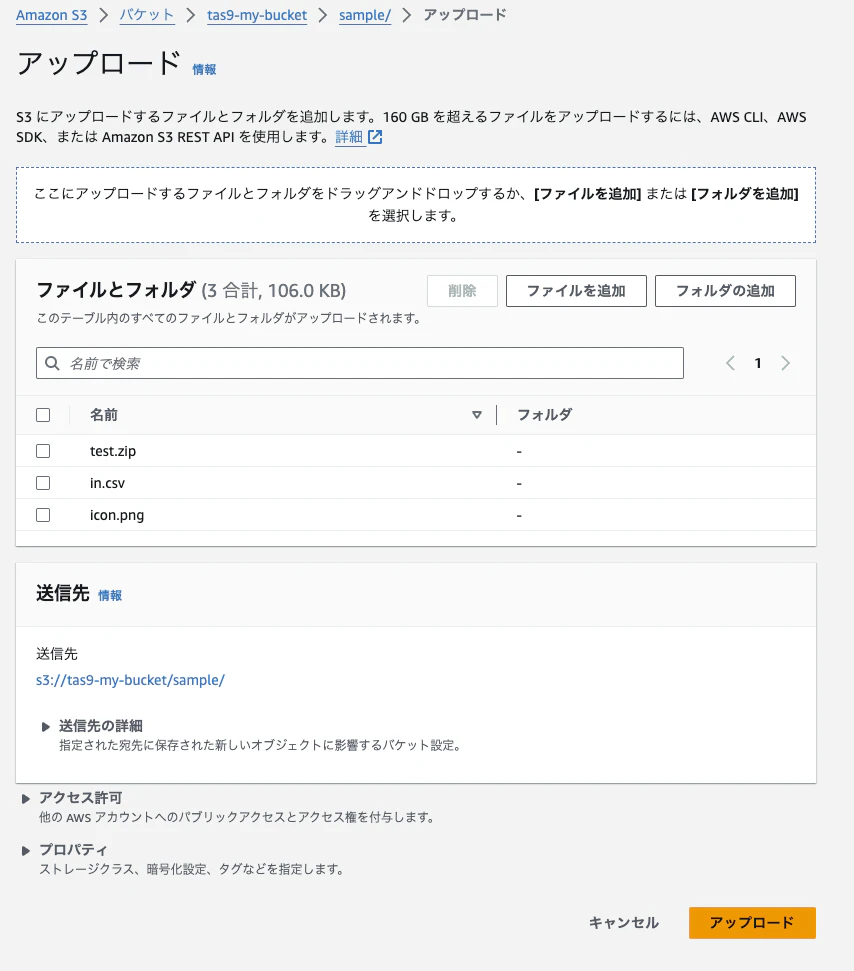Click キャンセル to abort the upload
The height and width of the screenshot is (971, 854).
point(623,922)
